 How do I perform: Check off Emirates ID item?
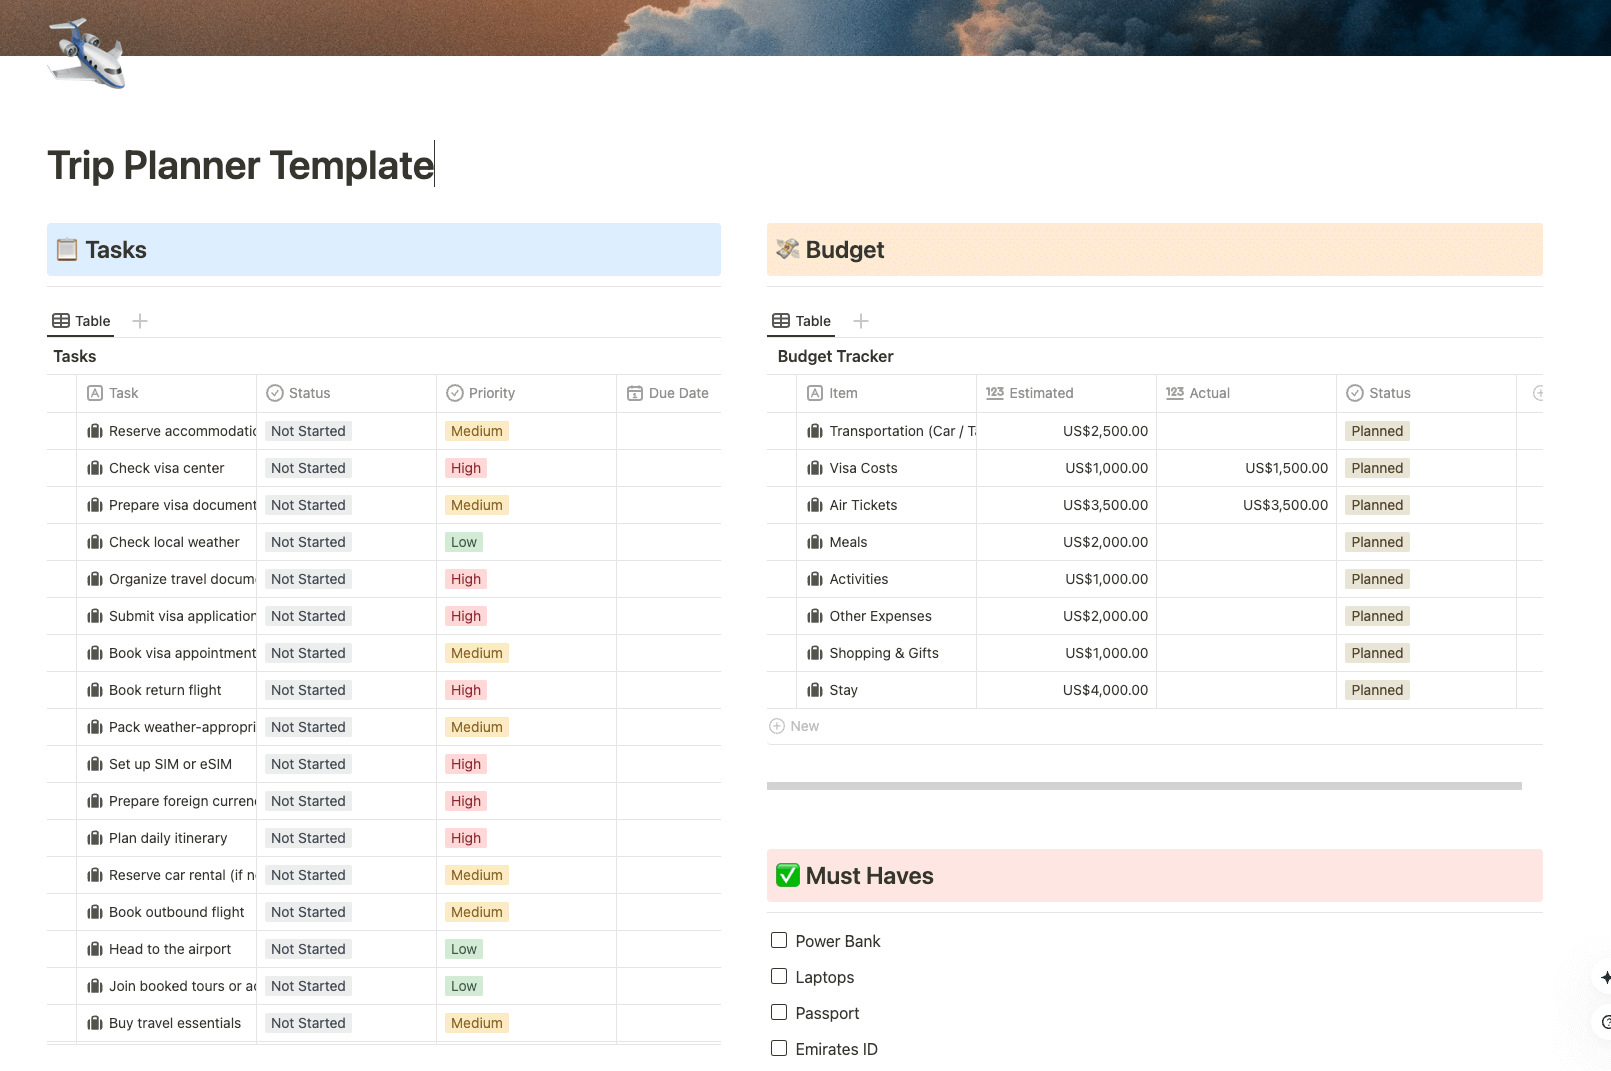click(779, 1049)
